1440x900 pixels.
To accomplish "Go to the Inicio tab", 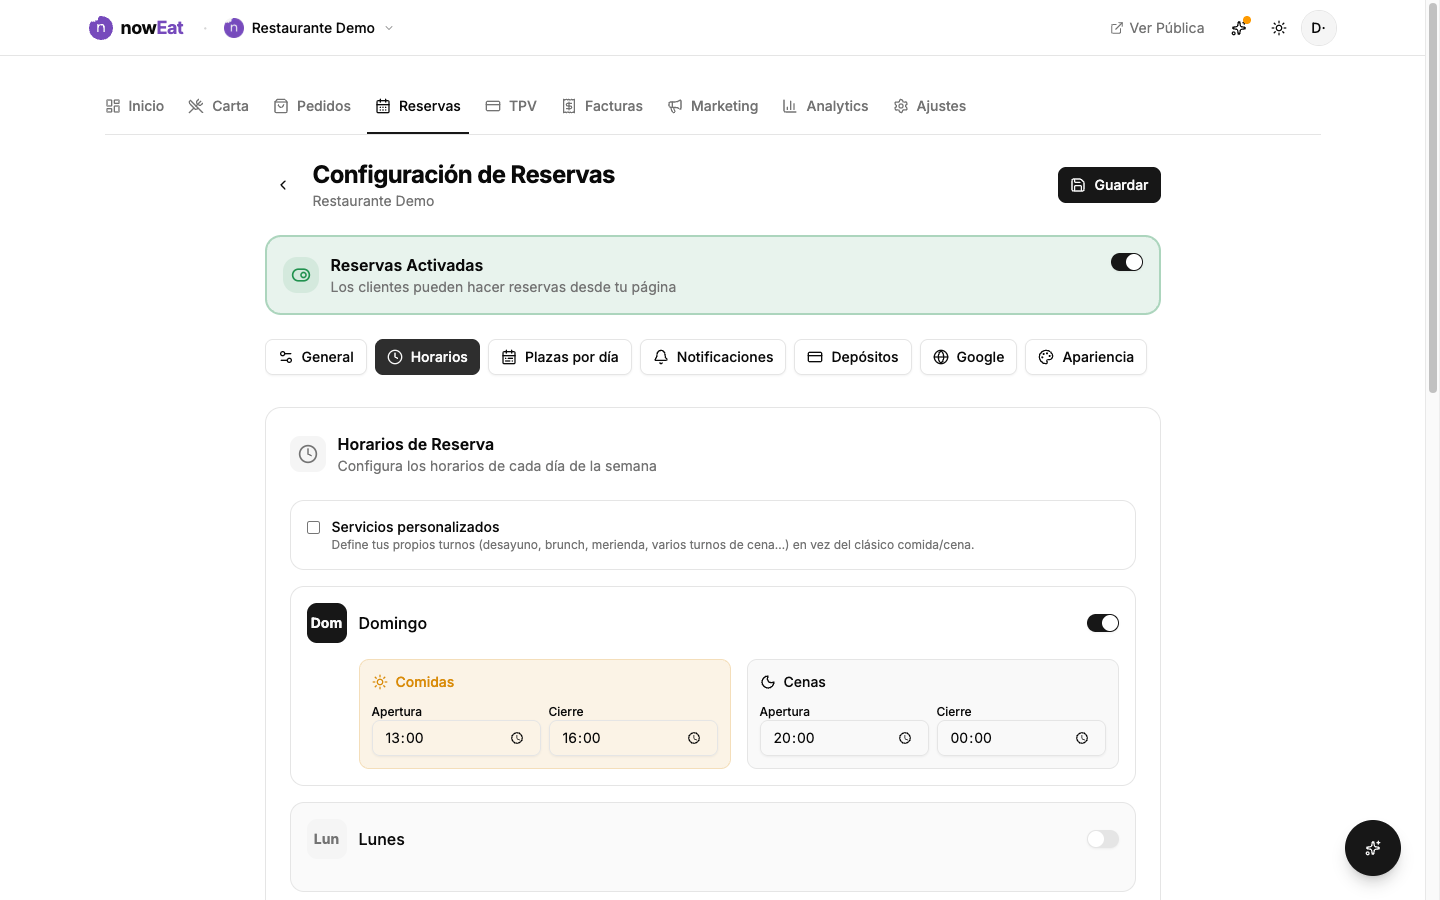I will (x=135, y=106).
